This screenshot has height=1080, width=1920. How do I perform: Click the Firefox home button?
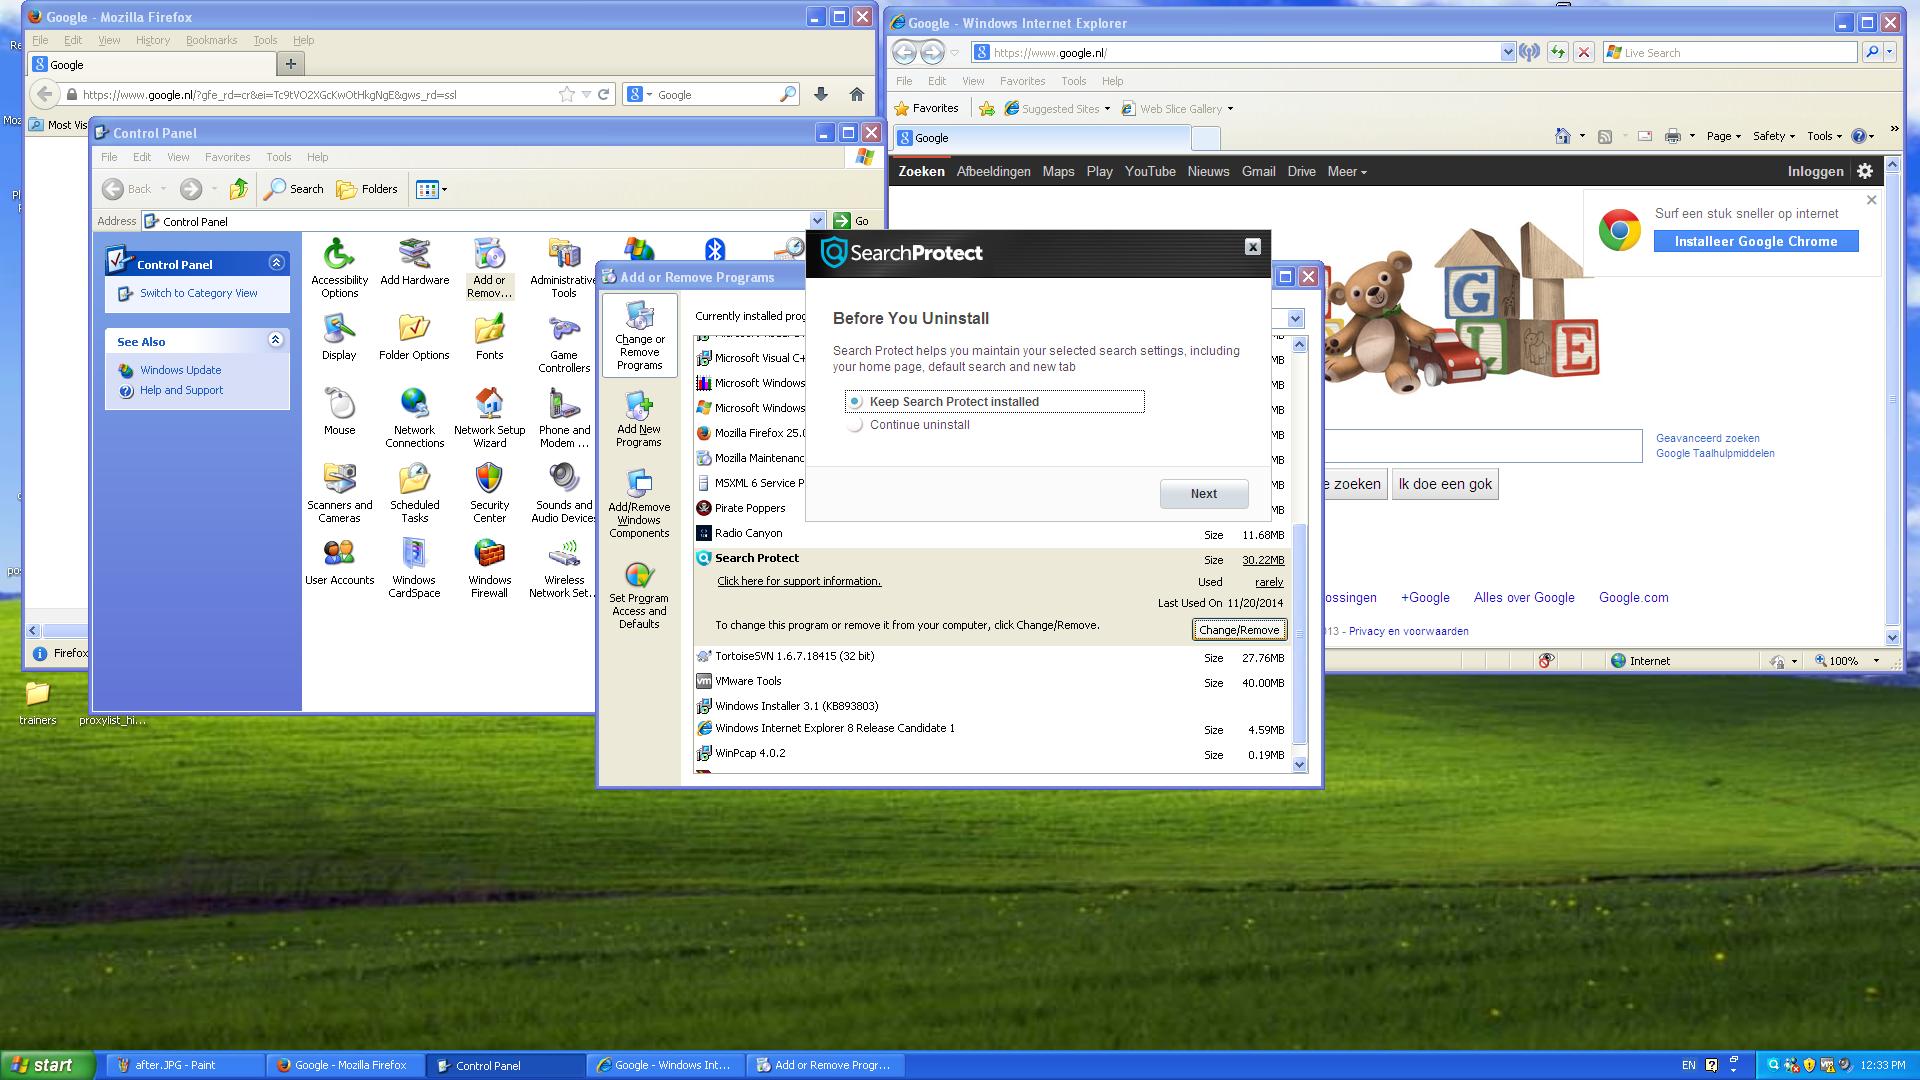[856, 94]
